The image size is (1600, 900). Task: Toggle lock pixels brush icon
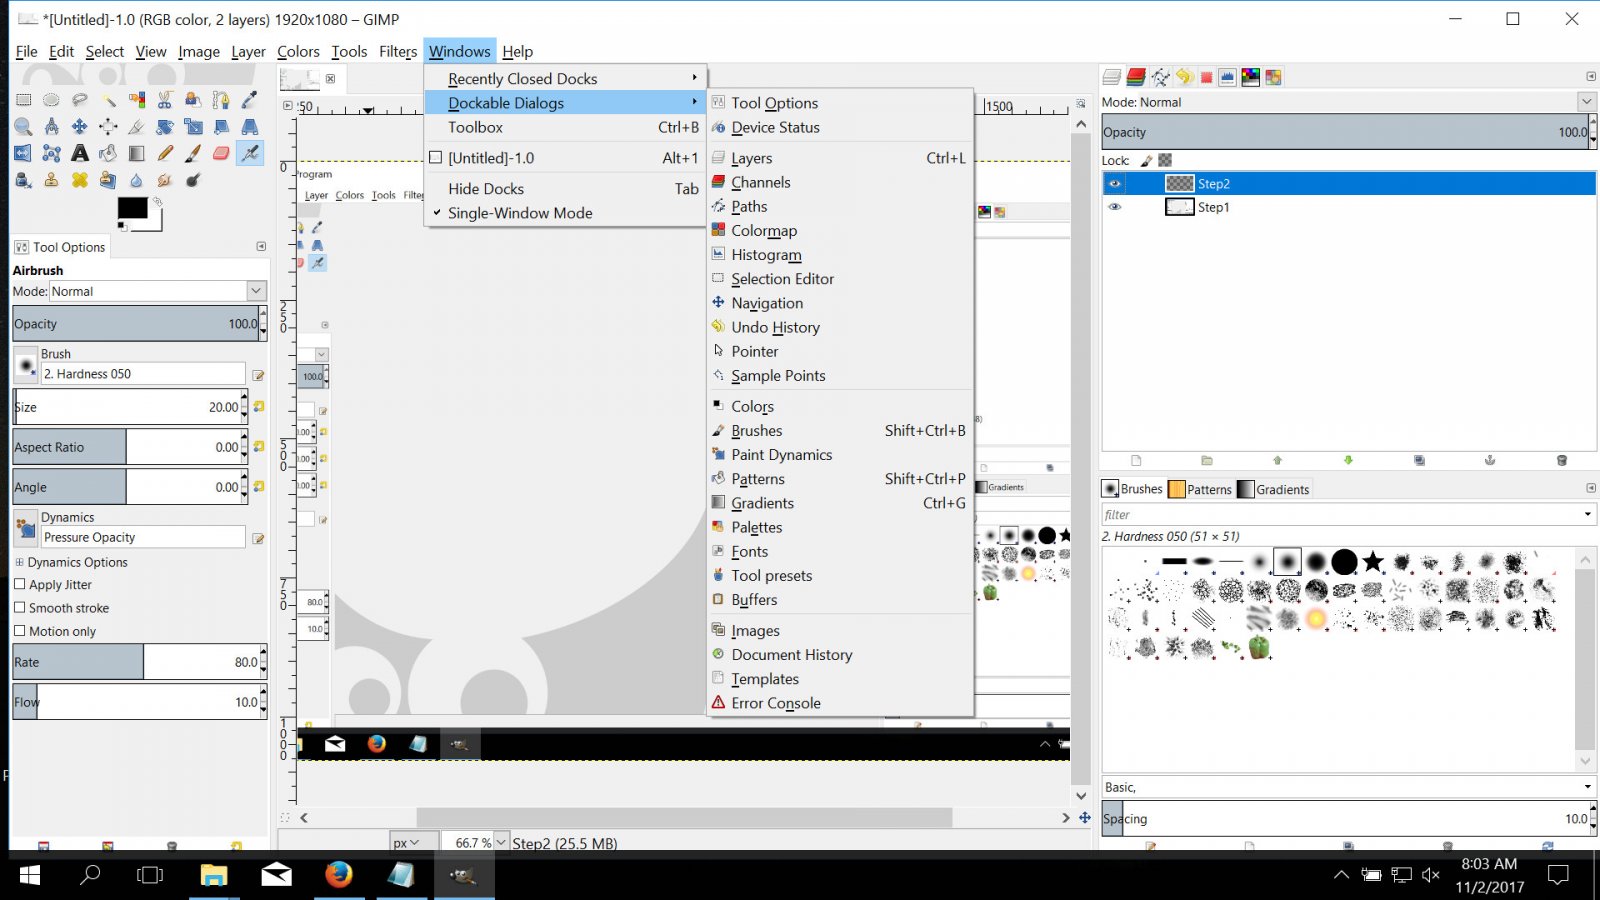click(1146, 160)
